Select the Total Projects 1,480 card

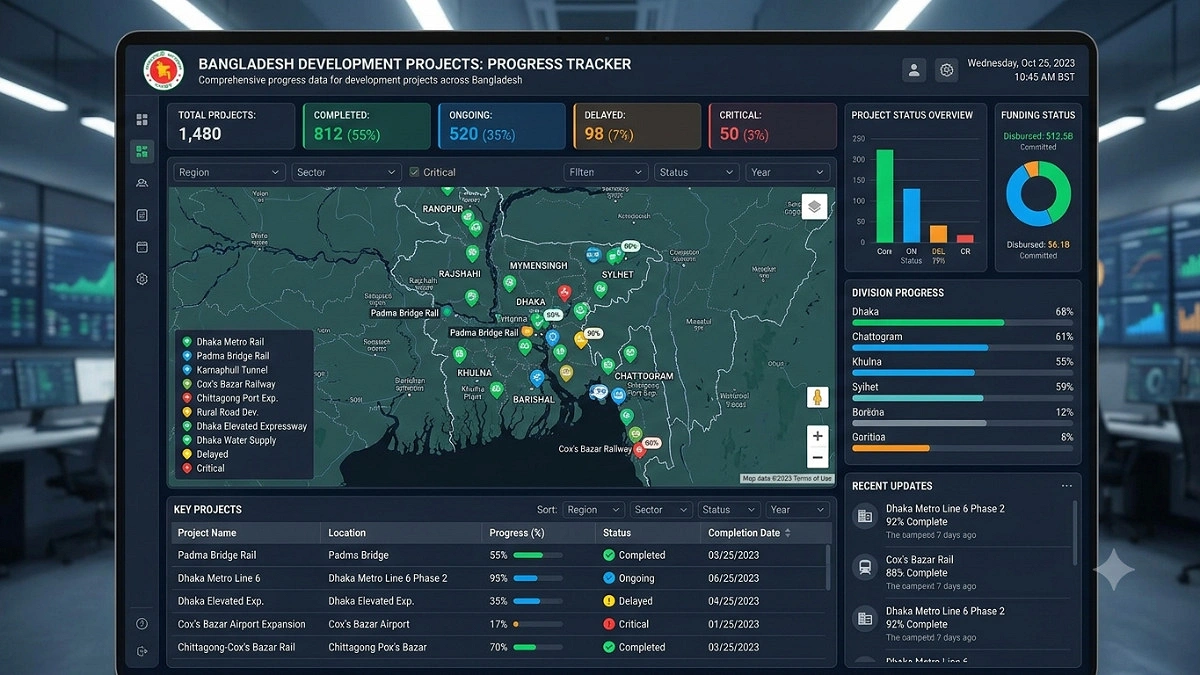point(231,126)
